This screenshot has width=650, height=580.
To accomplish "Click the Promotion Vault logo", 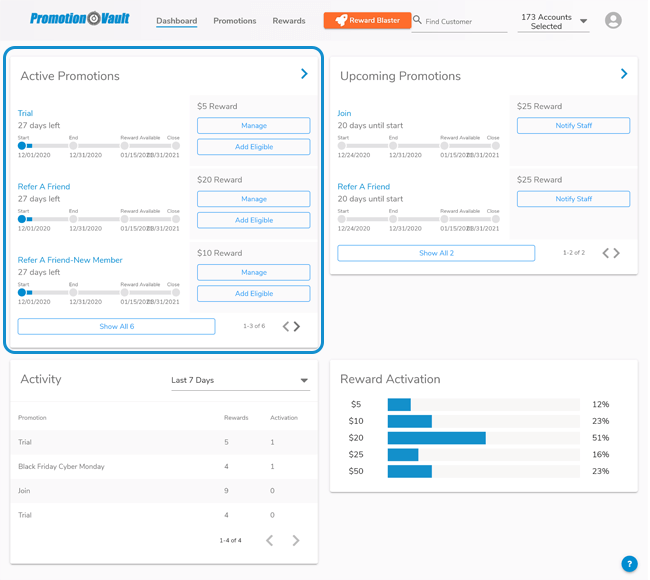I will 78,19.
